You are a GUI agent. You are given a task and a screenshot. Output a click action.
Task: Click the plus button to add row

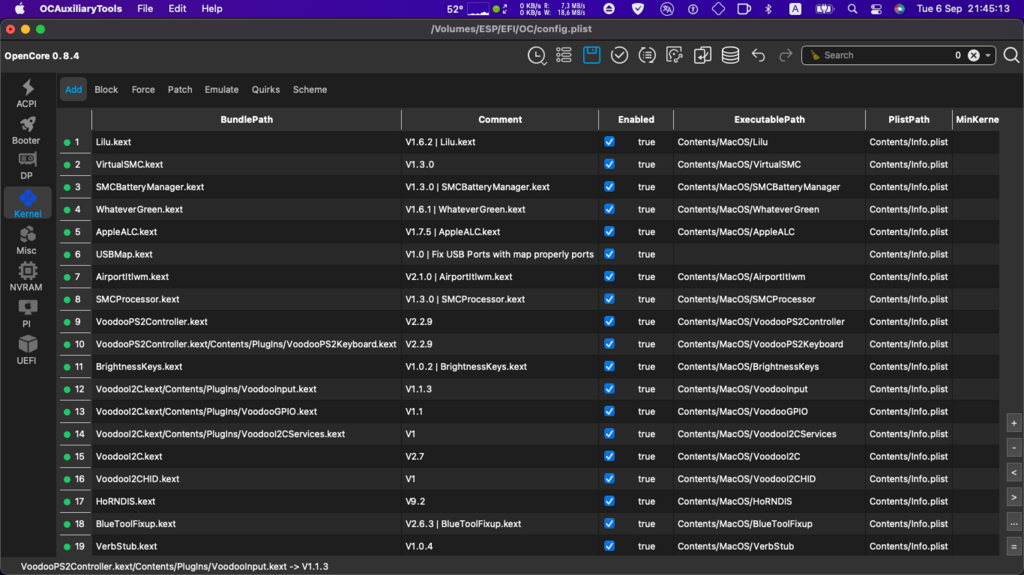[x=1014, y=423]
